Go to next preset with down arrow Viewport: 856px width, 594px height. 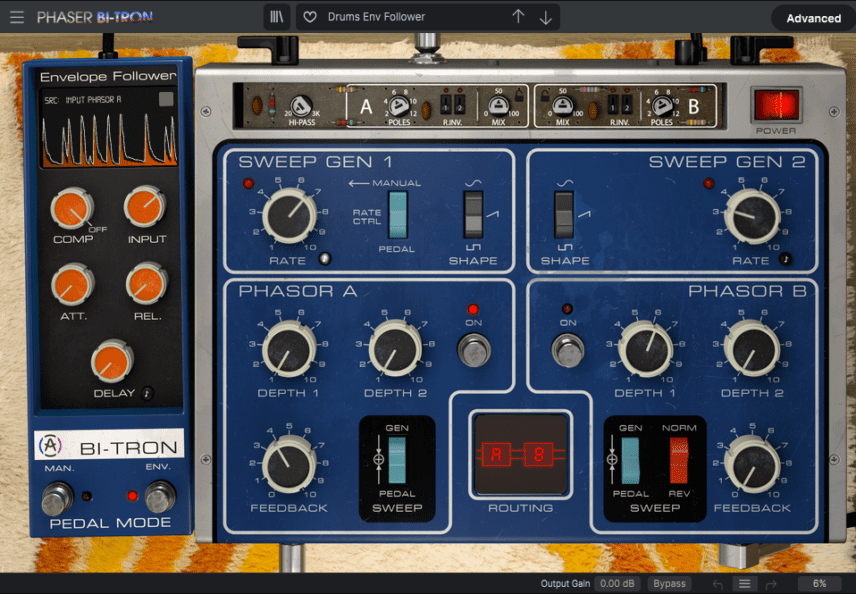[545, 17]
